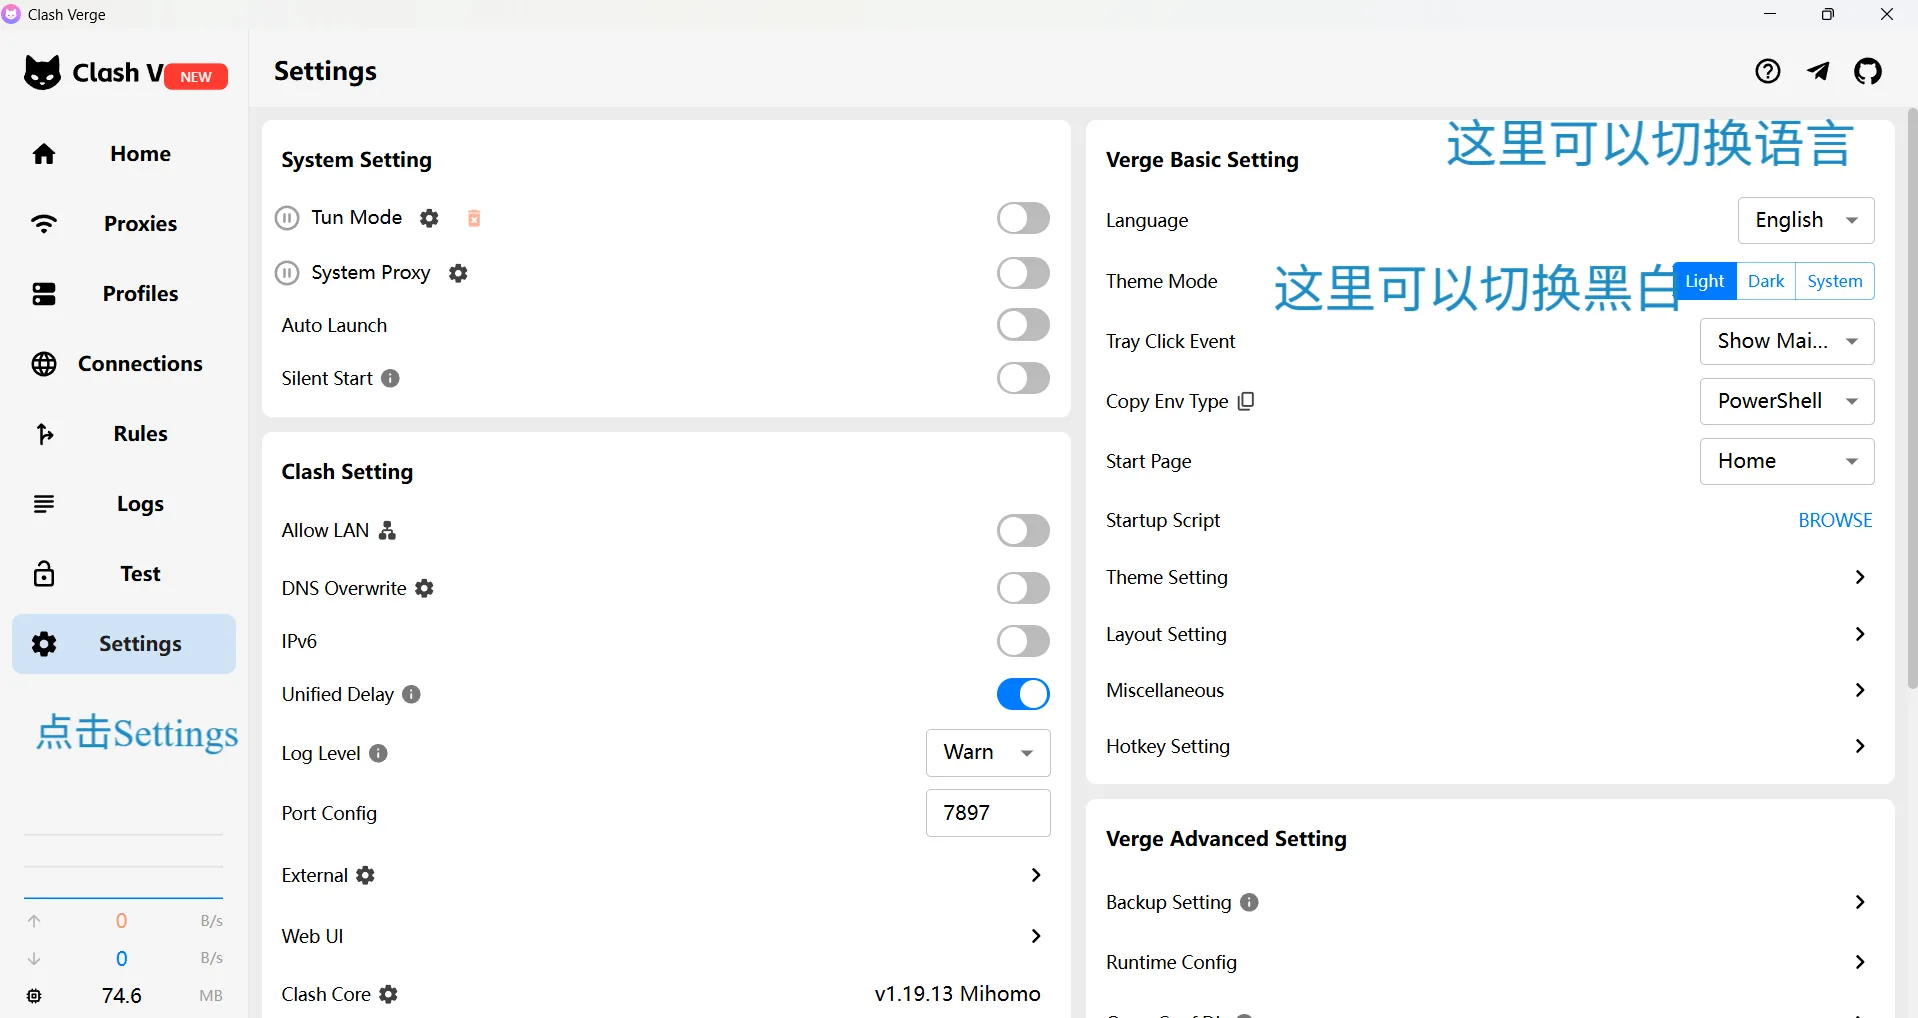Expand Theme Setting row
Viewport: 1918px width, 1018px height.
pyautogui.click(x=1489, y=577)
